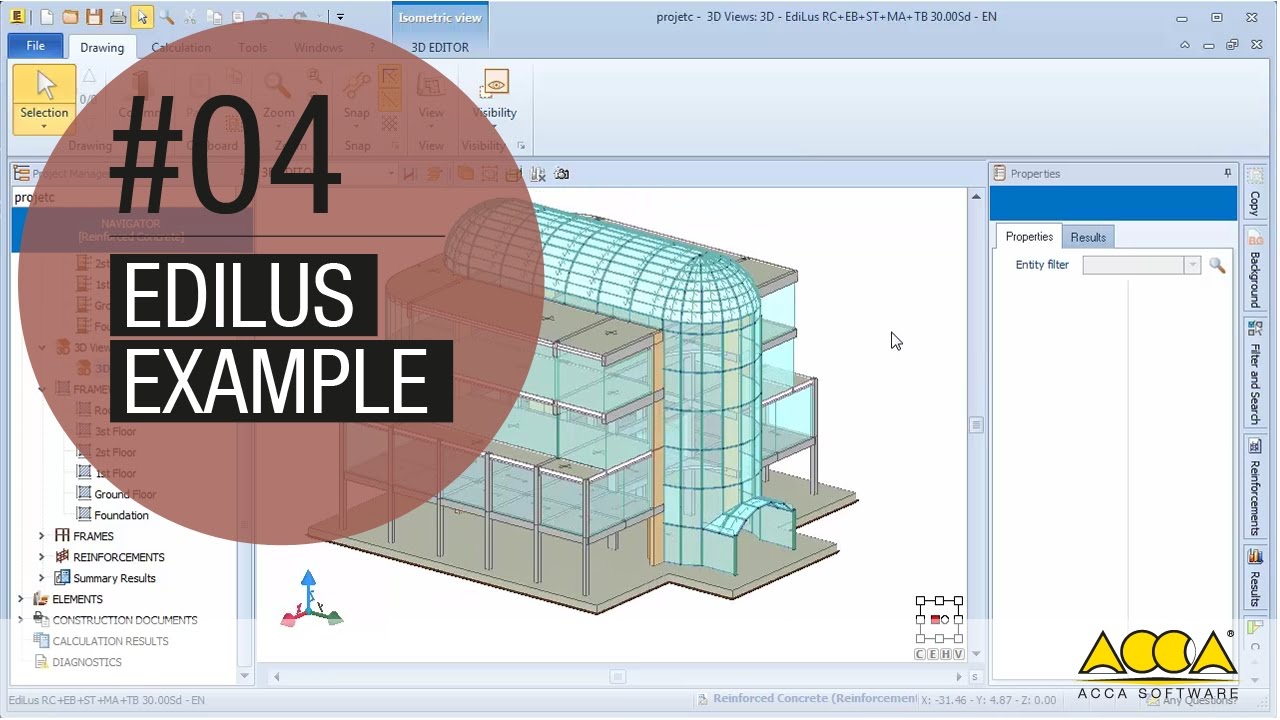Open the Background side panel
The height and width of the screenshot is (720, 1280).
point(1254,270)
